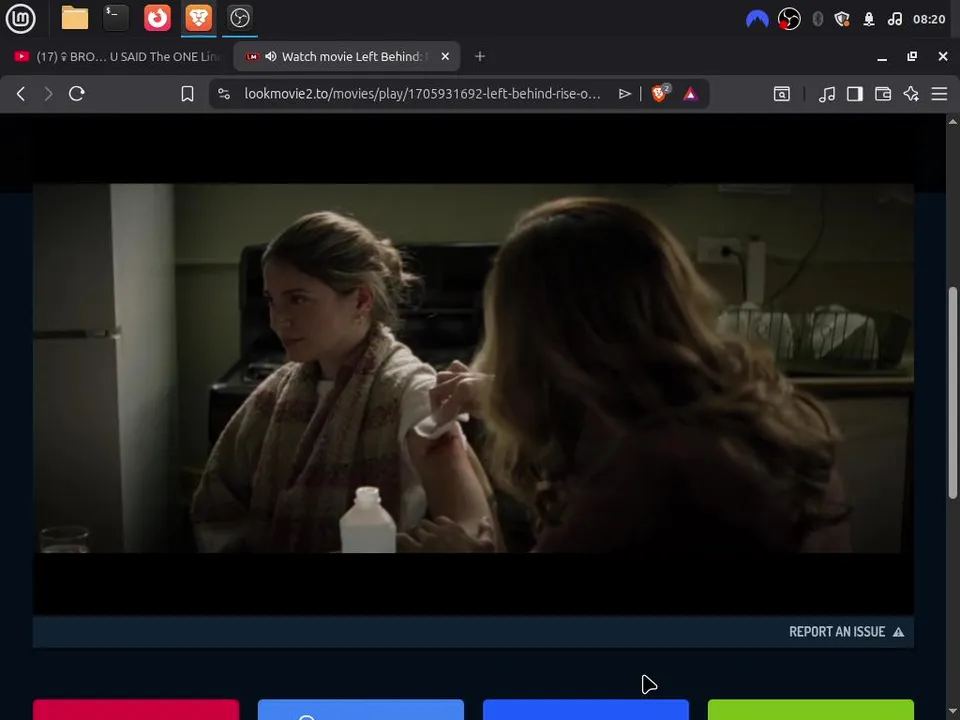Click the scrollbar down arrow
This screenshot has width=960, height=720.
click(953, 711)
